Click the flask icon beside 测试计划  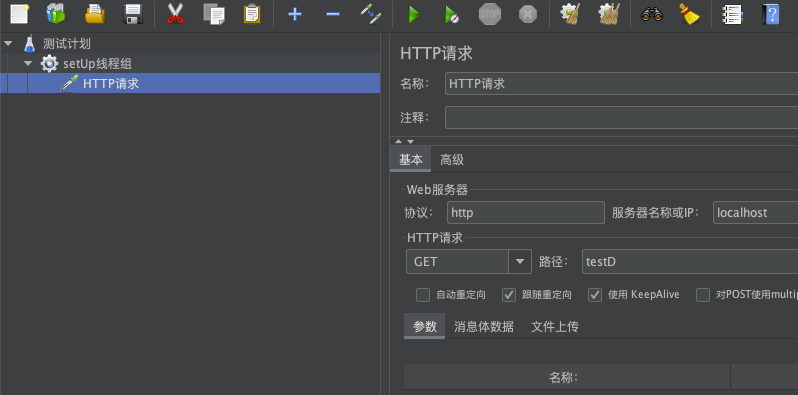coord(30,44)
